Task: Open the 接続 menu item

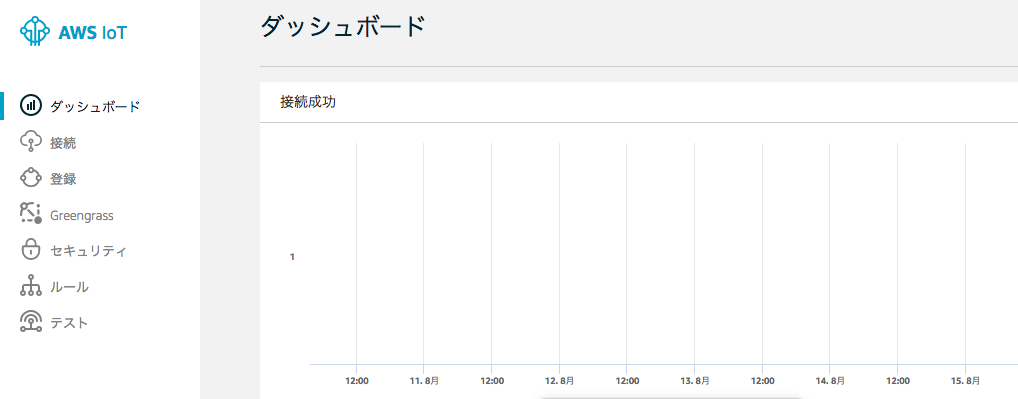Action: 63,143
